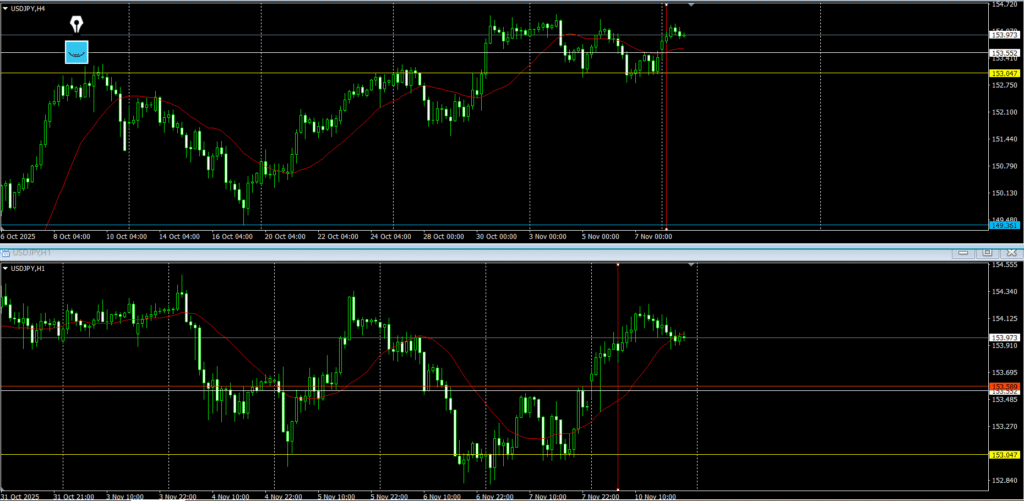Click the chart shift triangle on H4 chart
1024x501 pixels.
click(x=691, y=6)
